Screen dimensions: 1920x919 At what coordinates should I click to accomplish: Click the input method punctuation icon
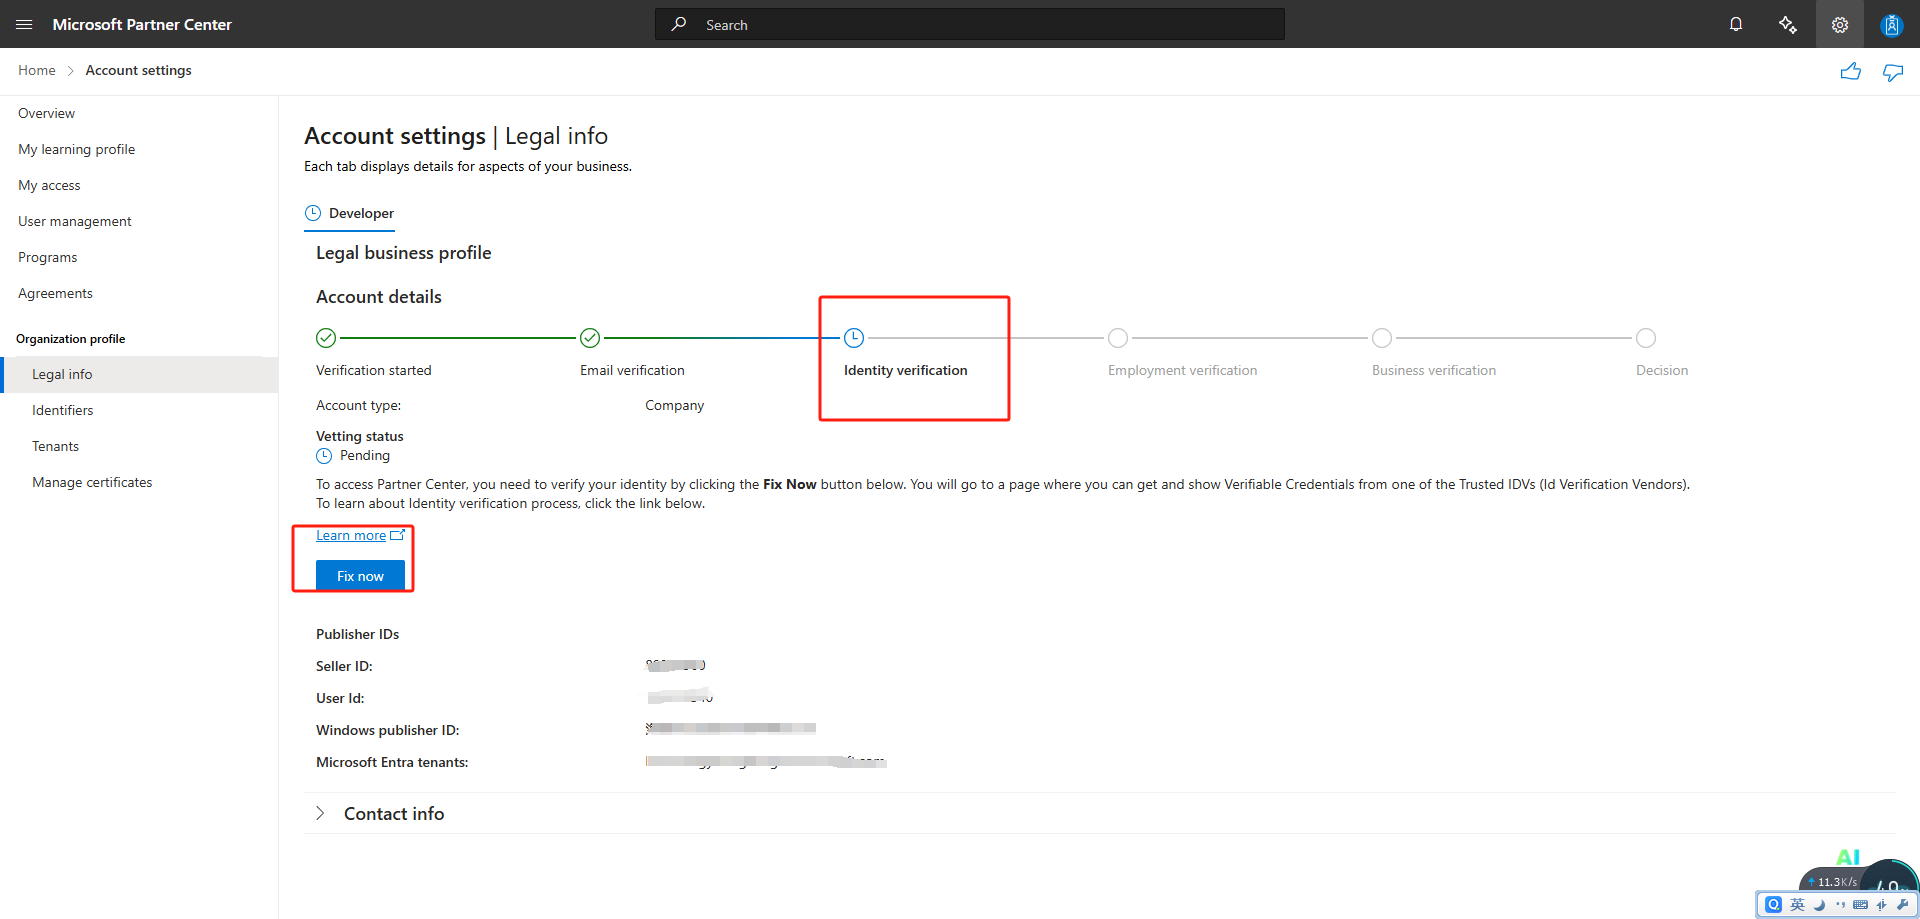tap(1840, 904)
